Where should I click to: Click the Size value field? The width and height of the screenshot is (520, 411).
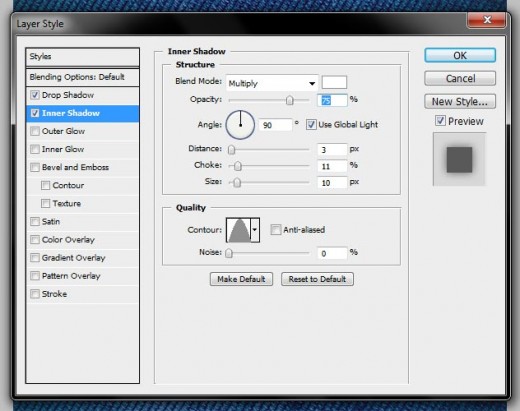coord(332,182)
